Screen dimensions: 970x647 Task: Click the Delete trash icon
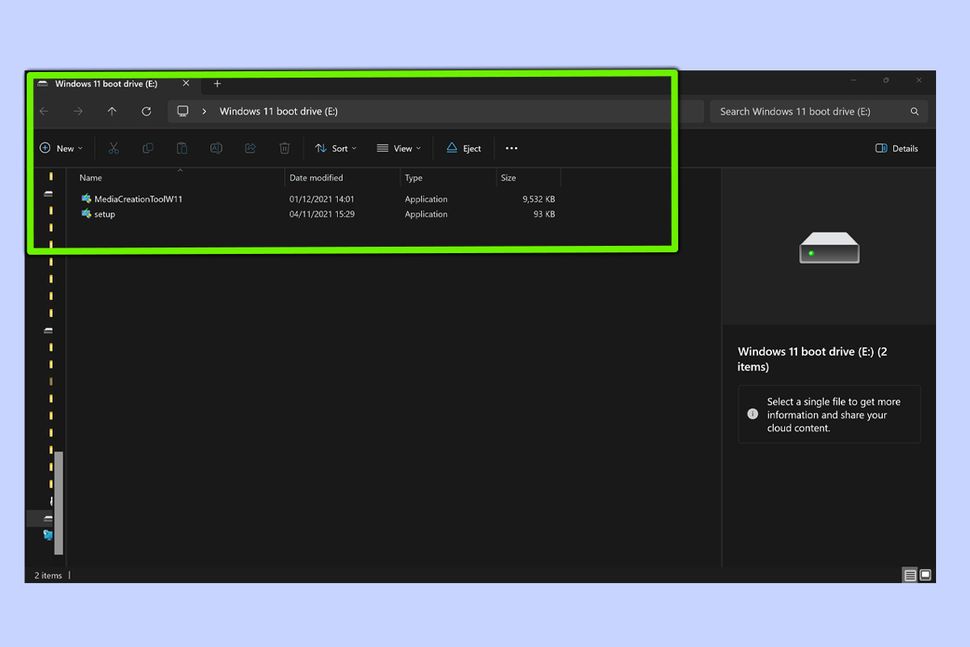285,148
